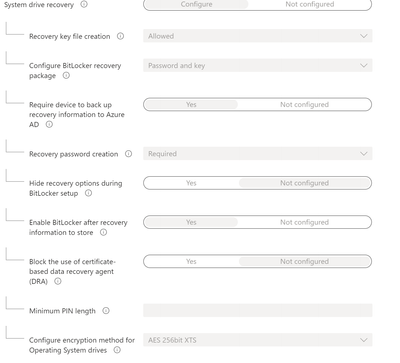Open info tooltip for BitLocker recovery package
This screenshot has height=363, width=400.
coord(66,75)
